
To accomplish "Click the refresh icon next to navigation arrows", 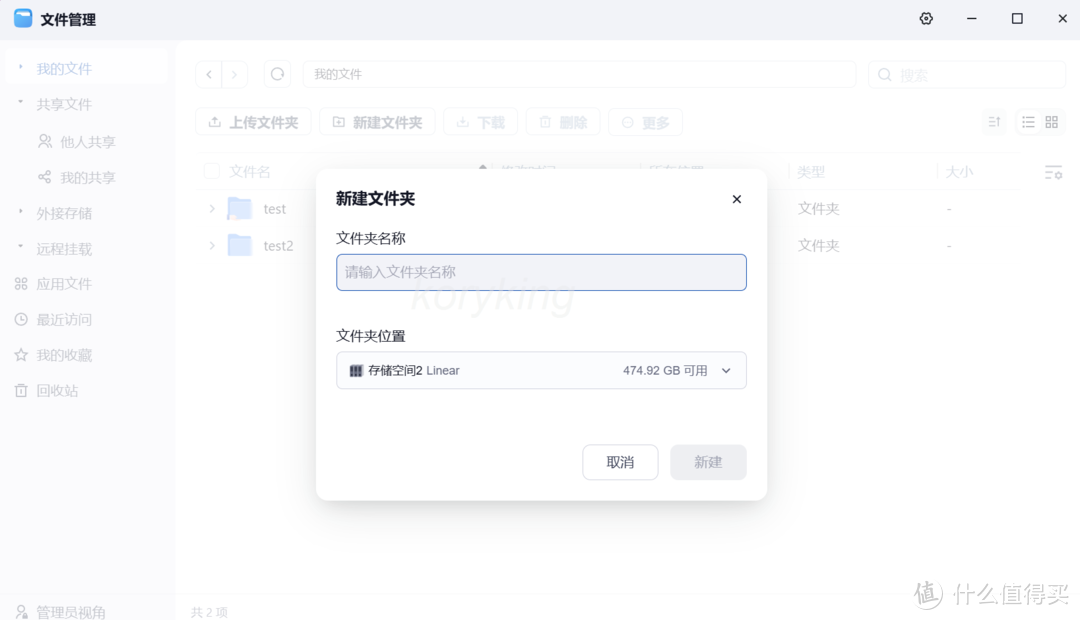I will click(277, 74).
